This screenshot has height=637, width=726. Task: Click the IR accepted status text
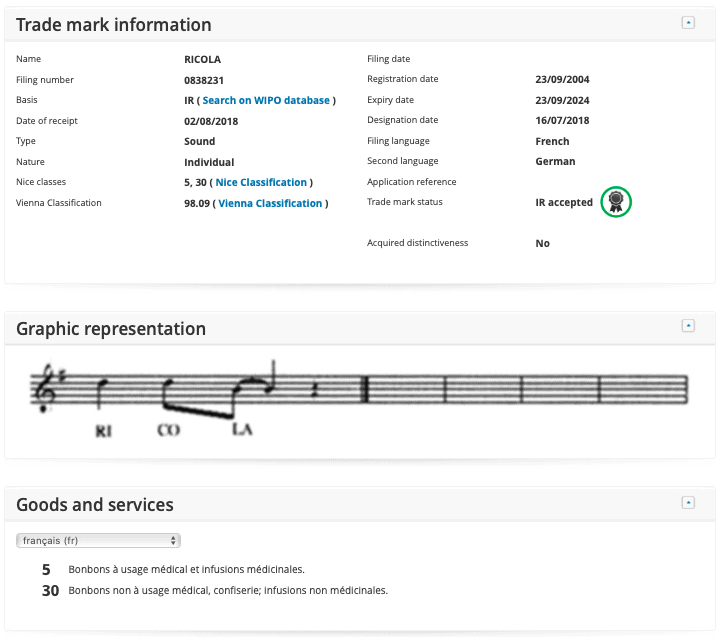tap(564, 203)
